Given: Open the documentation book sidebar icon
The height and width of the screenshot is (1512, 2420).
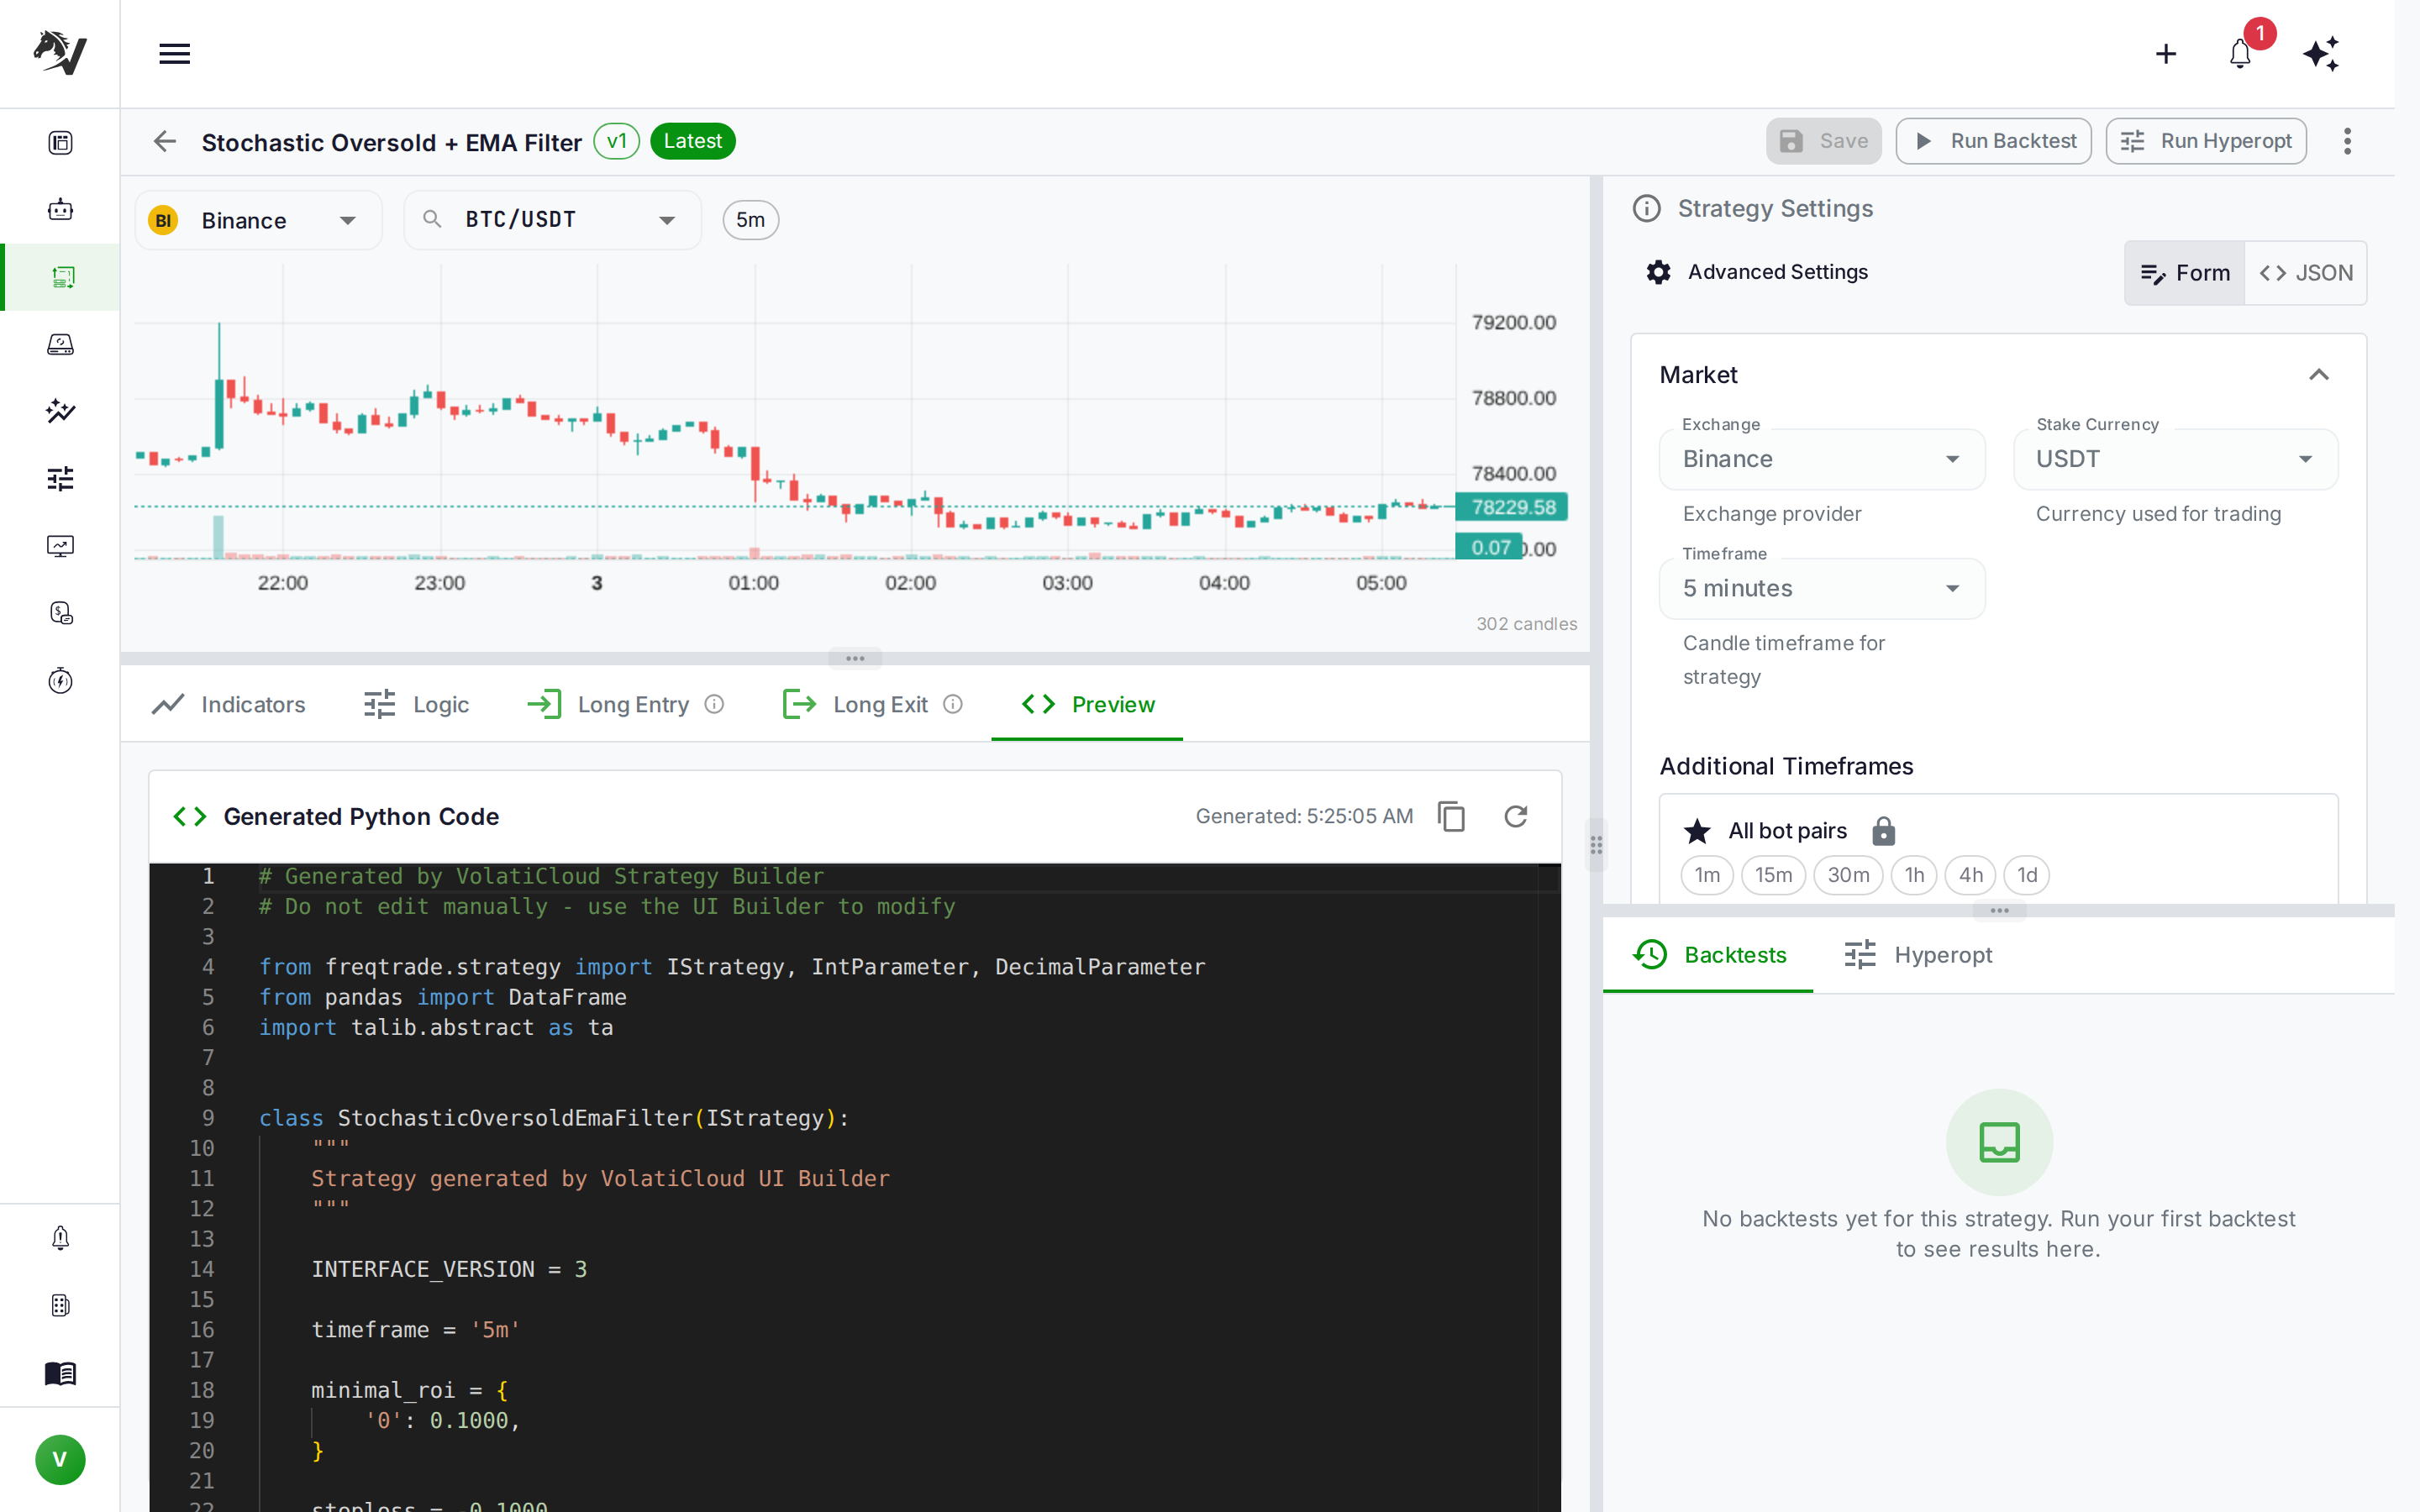Looking at the screenshot, I should click(60, 1373).
